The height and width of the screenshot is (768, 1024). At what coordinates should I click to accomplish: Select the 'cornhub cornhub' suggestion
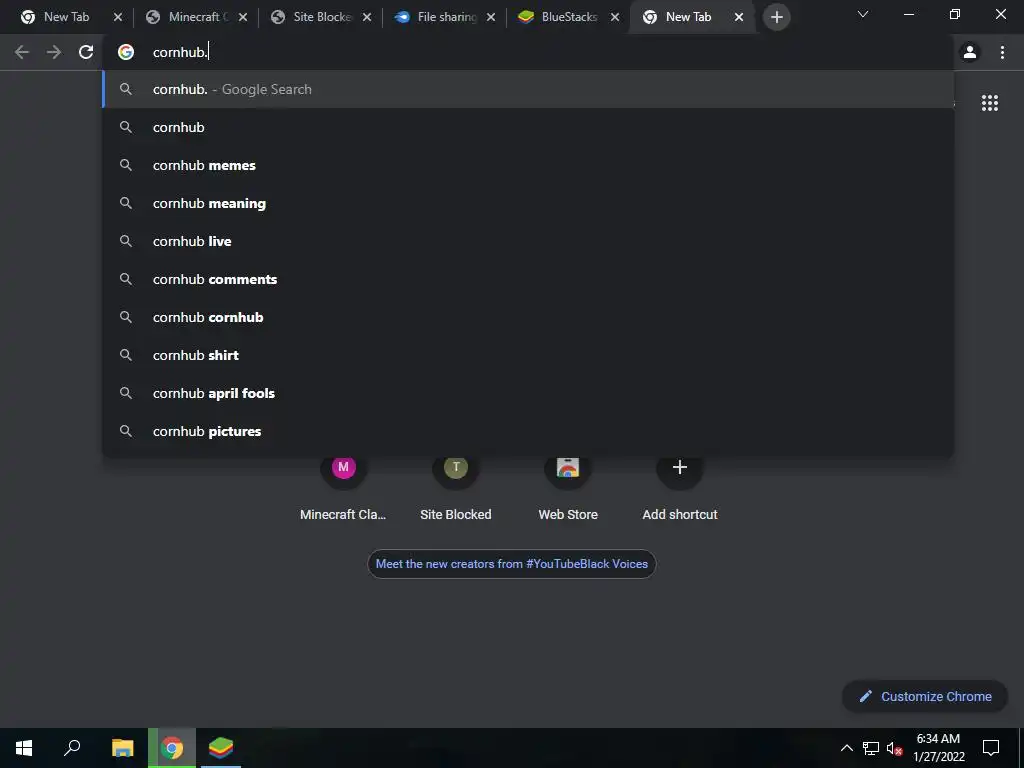[528, 317]
